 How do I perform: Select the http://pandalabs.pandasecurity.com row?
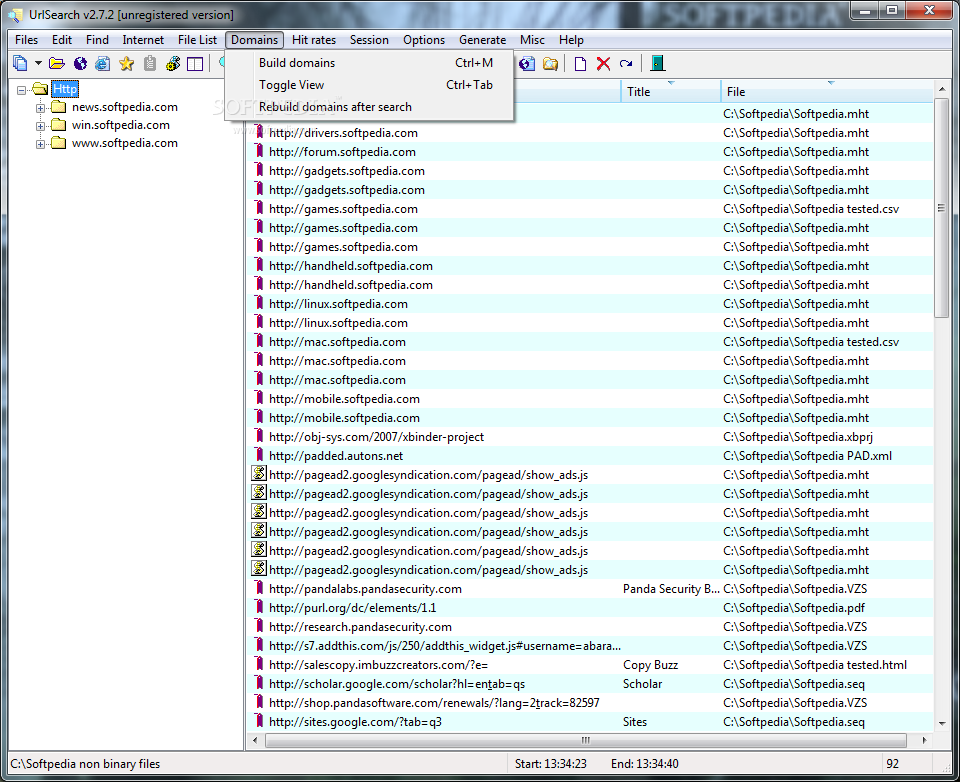(591, 588)
